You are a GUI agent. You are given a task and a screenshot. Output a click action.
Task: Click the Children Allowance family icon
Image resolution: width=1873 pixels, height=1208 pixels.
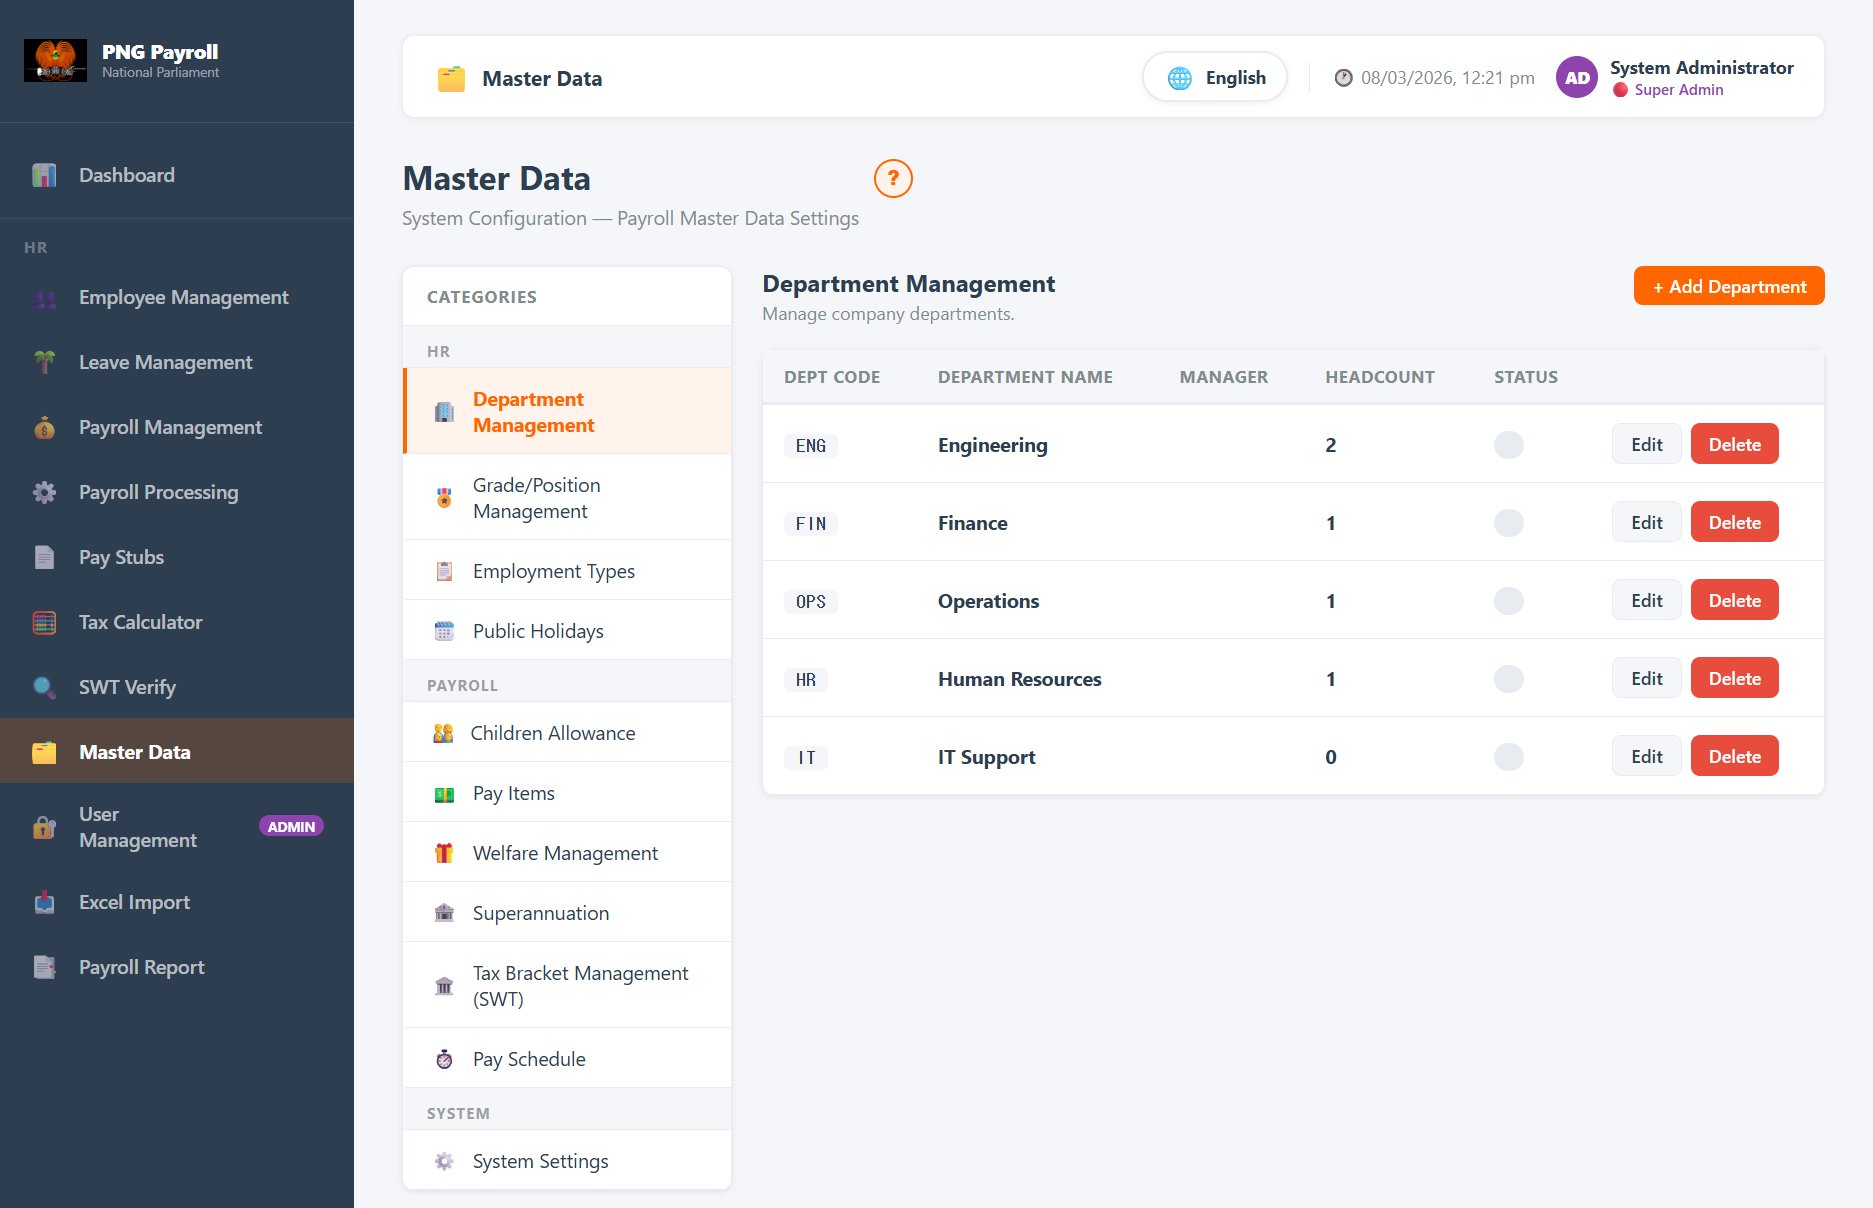(x=443, y=733)
